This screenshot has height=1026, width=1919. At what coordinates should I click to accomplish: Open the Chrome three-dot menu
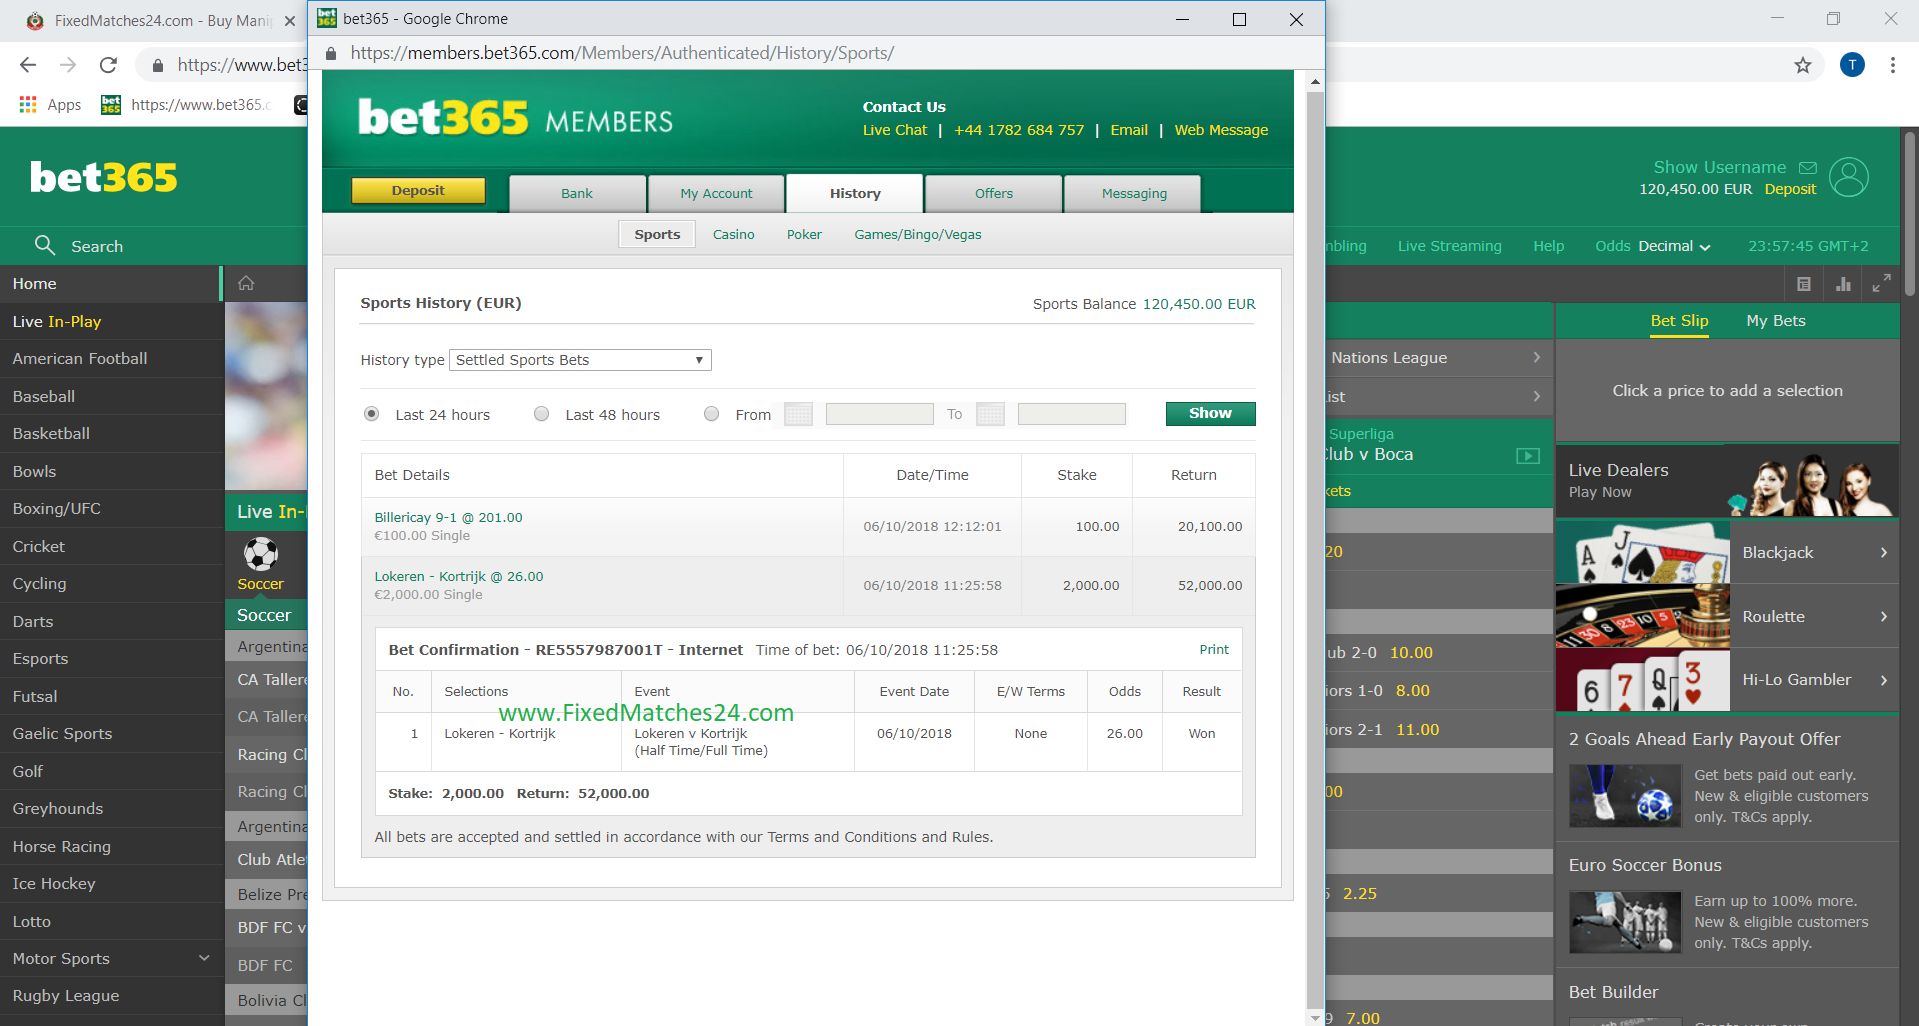pos(1893,65)
